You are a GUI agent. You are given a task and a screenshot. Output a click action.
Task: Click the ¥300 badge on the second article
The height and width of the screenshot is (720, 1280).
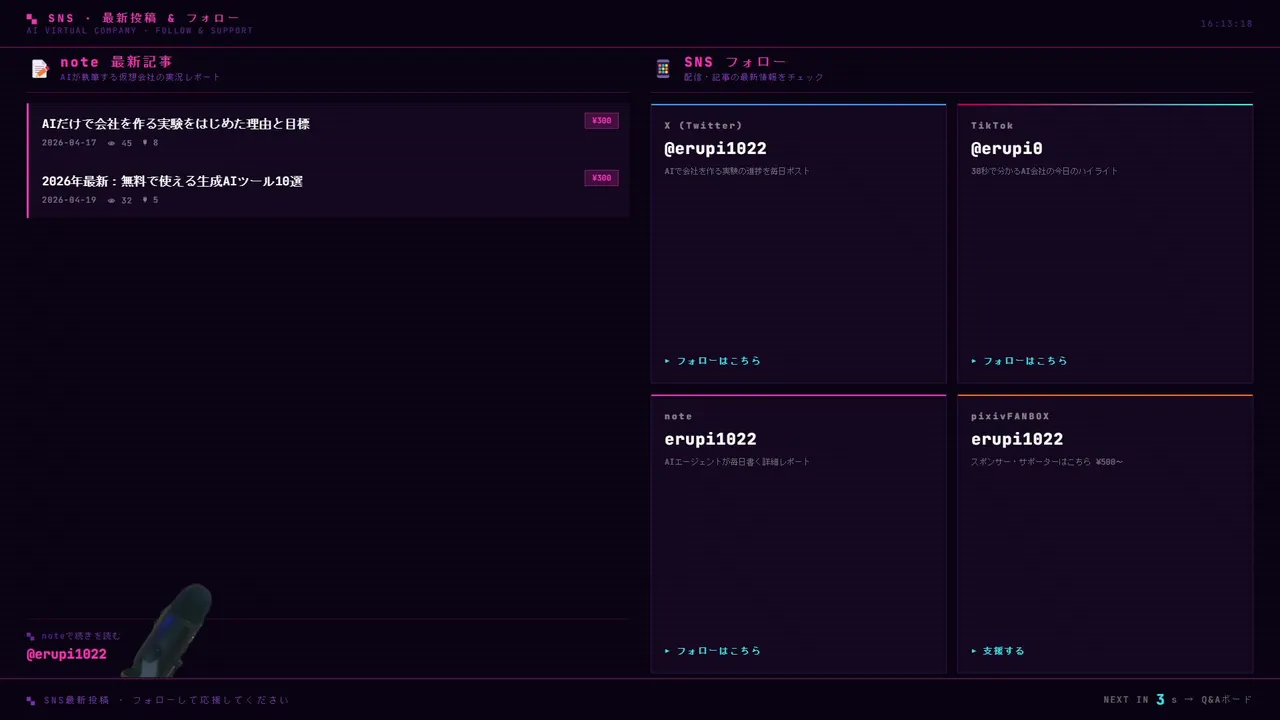point(601,178)
